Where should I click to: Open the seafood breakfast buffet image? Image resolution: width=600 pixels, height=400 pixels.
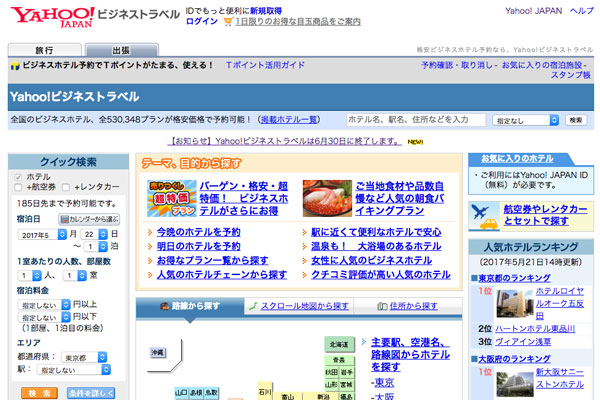[x=327, y=198]
